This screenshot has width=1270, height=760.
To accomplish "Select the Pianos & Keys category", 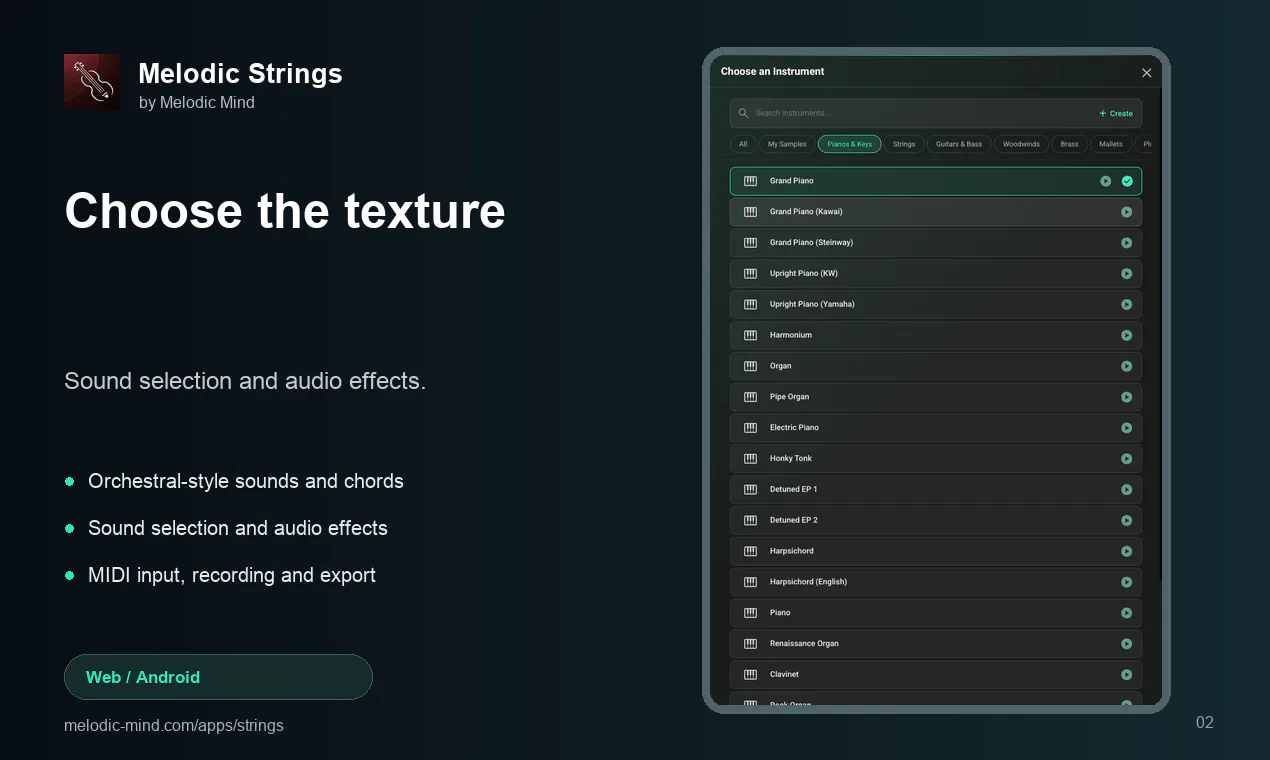I will [849, 144].
